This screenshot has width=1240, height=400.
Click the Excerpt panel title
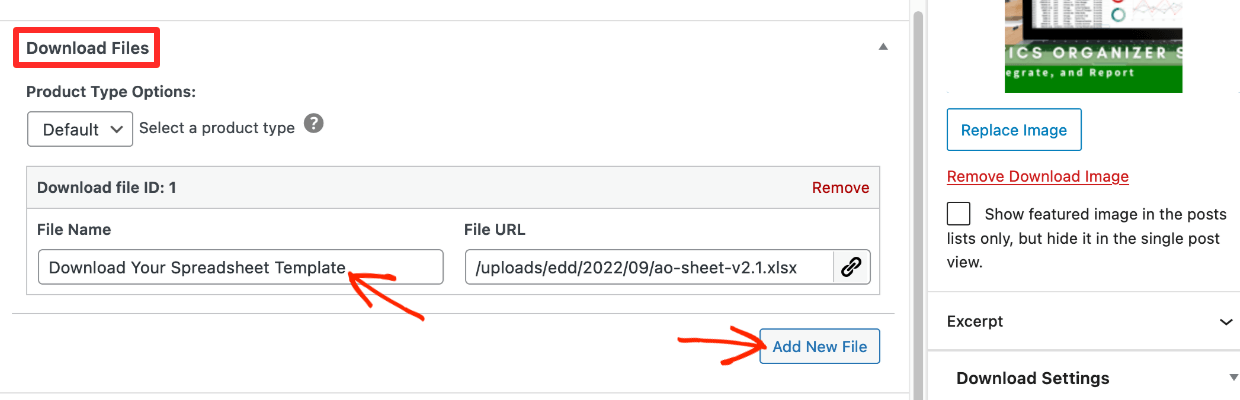coord(975,322)
